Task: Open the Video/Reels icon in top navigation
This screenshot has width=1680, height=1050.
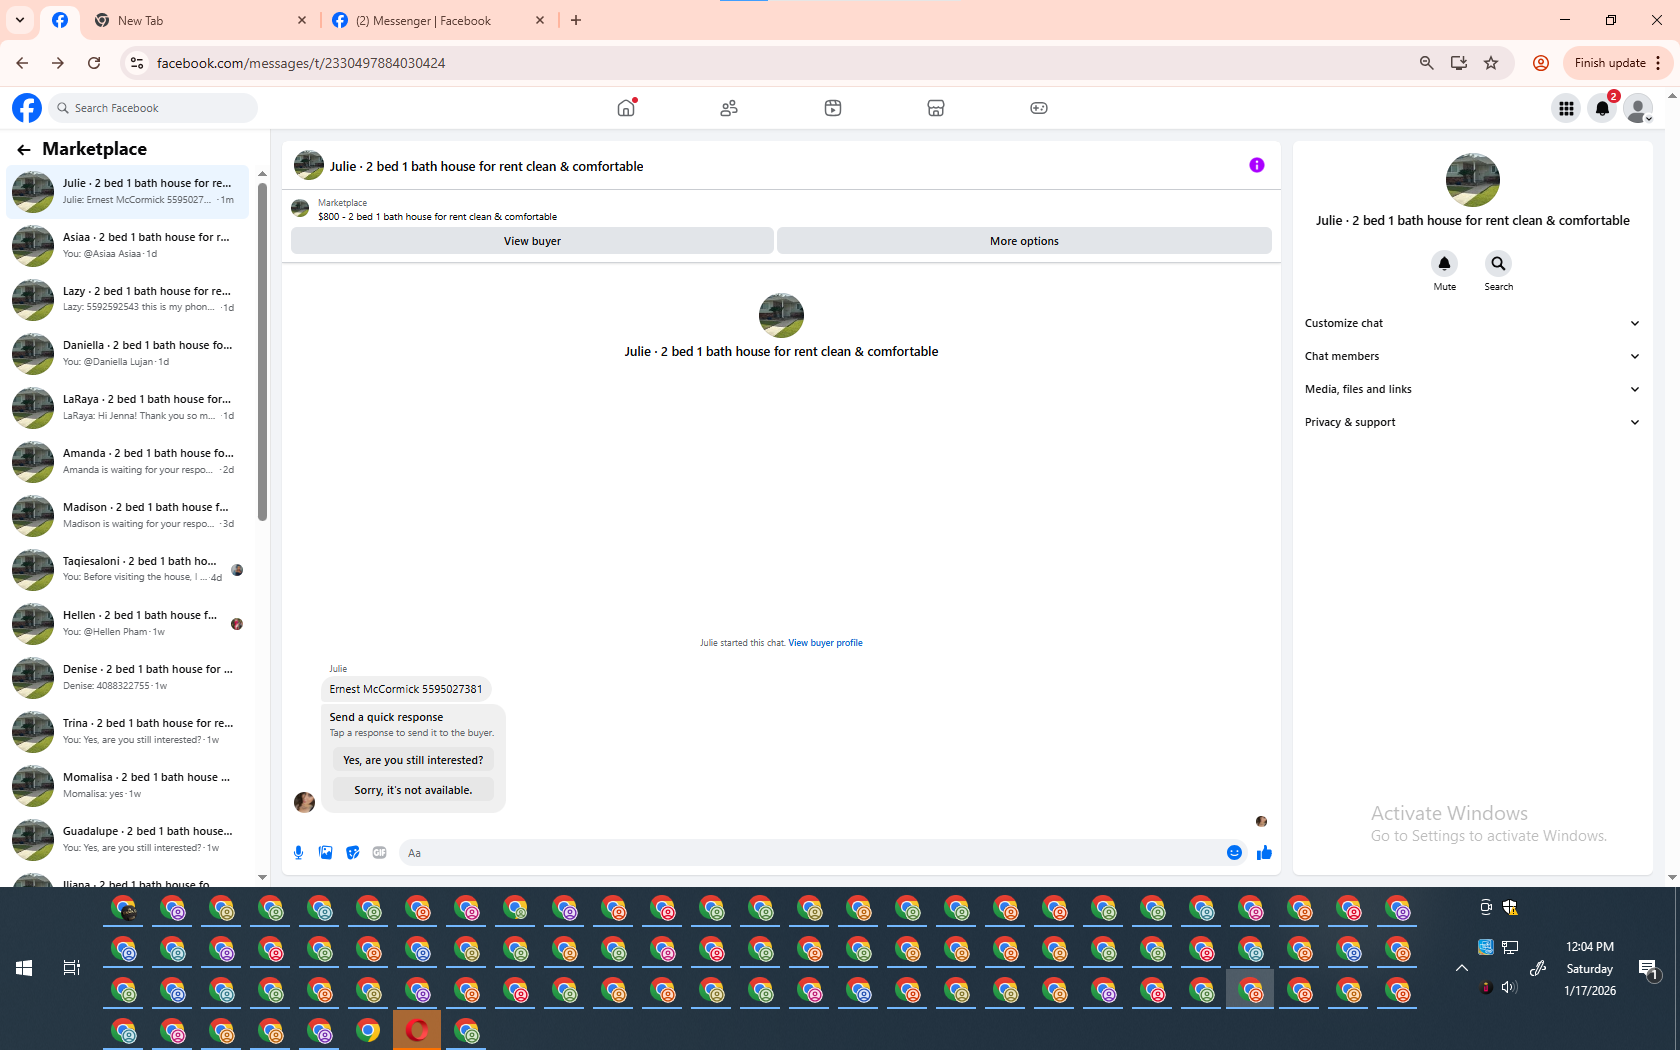Action: point(833,108)
